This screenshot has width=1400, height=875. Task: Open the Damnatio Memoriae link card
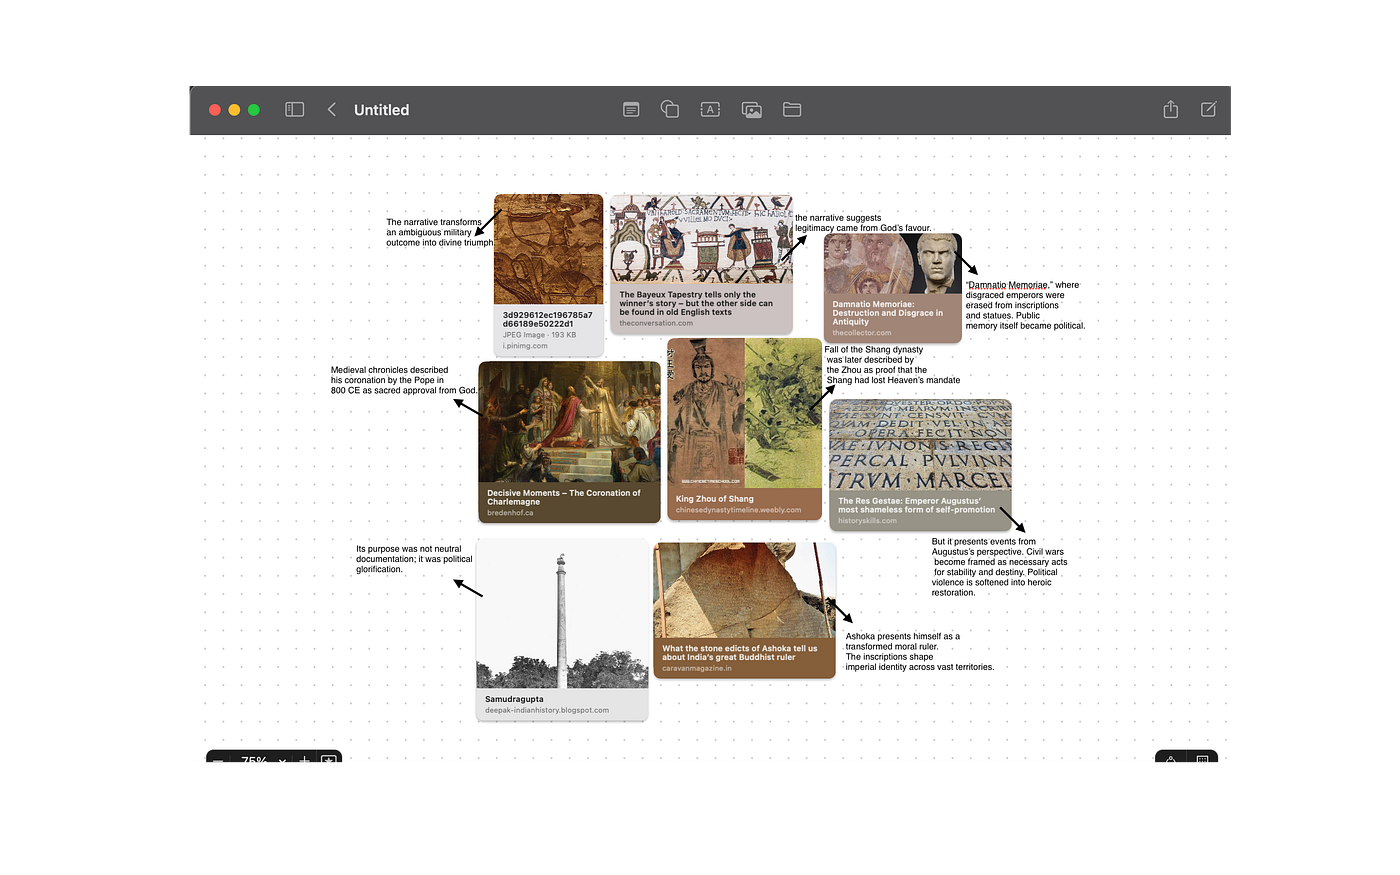tap(893, 288)
